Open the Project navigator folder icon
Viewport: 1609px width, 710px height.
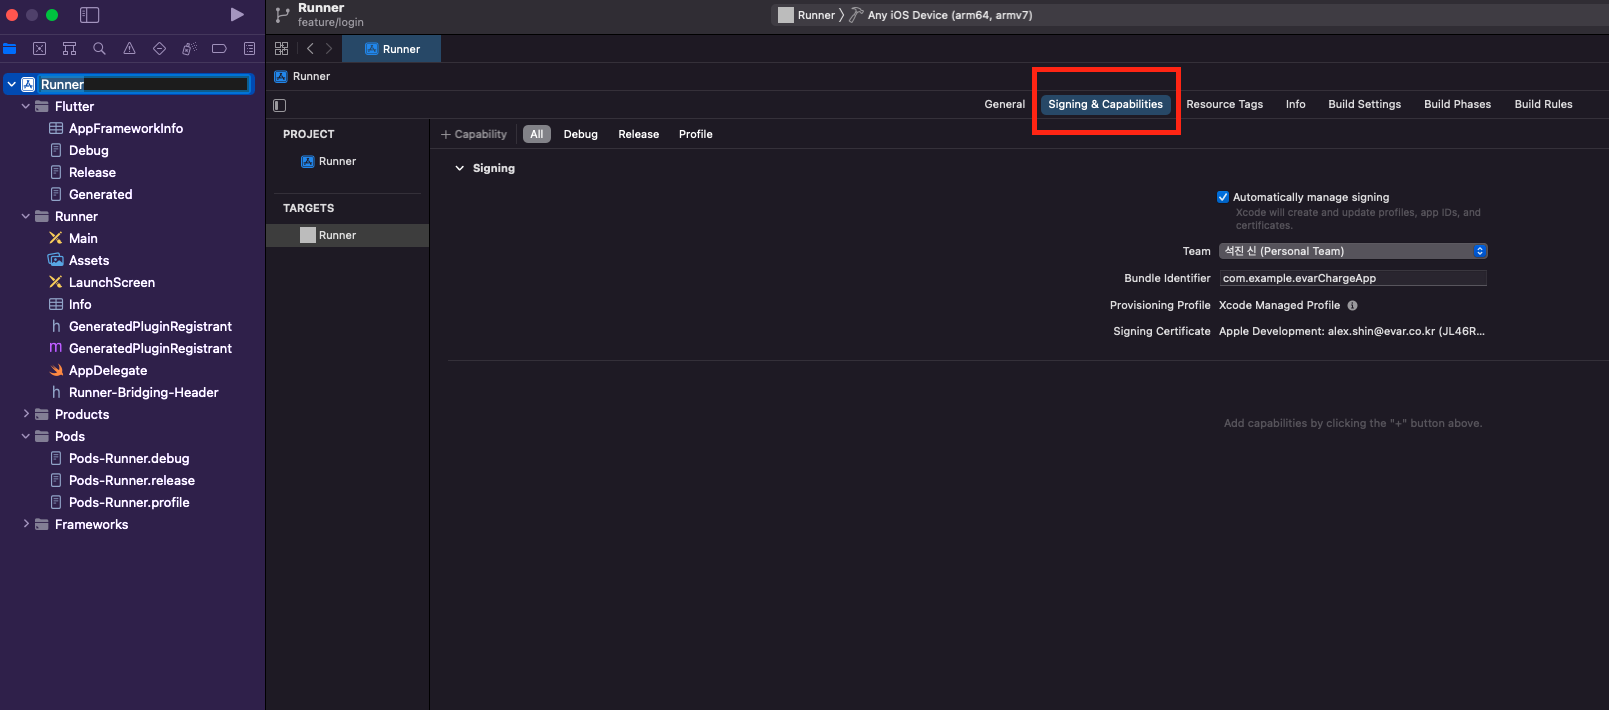(x=10, y=48)
